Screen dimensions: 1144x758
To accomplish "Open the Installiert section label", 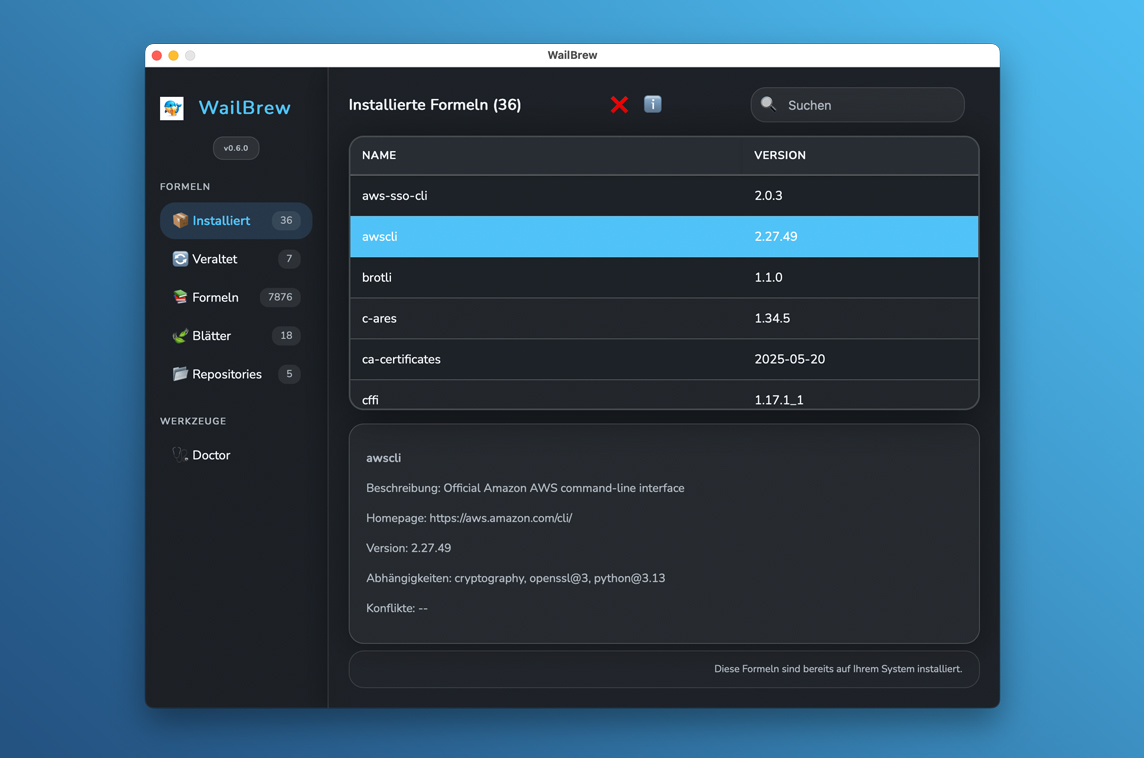I will click(x=221, y=220).
